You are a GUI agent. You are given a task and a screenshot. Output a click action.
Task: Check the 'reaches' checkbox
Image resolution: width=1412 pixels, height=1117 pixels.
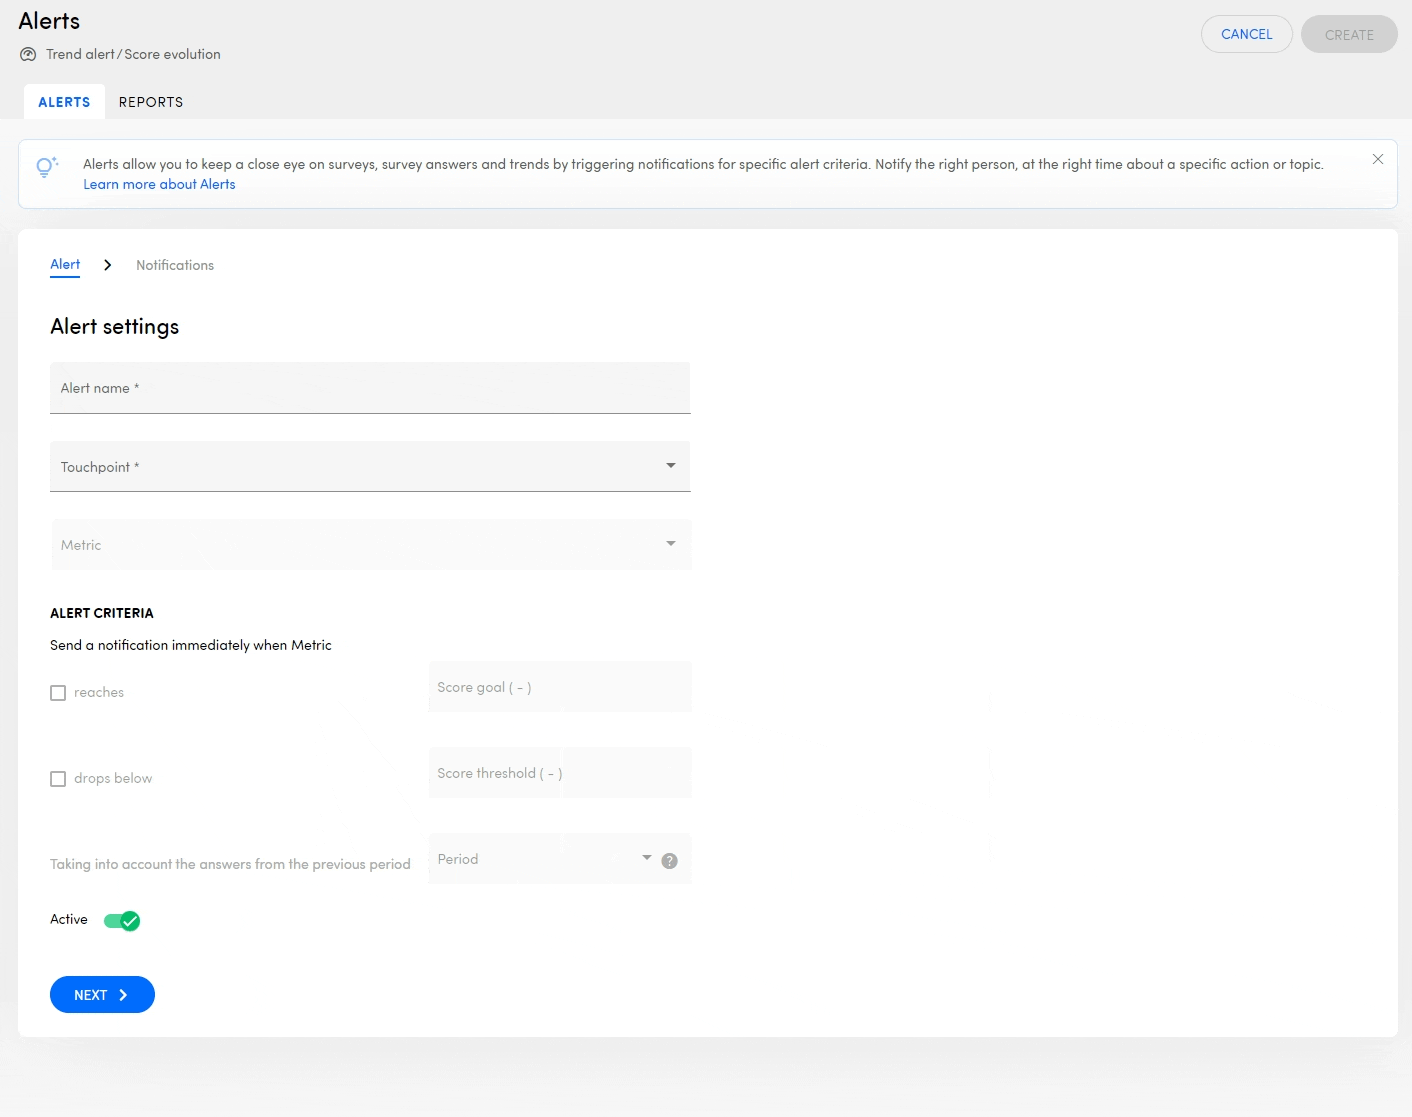tap(58, 693)
